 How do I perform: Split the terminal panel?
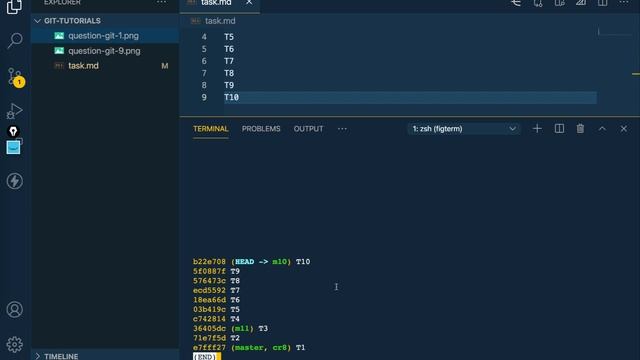(x=559, y=129)
